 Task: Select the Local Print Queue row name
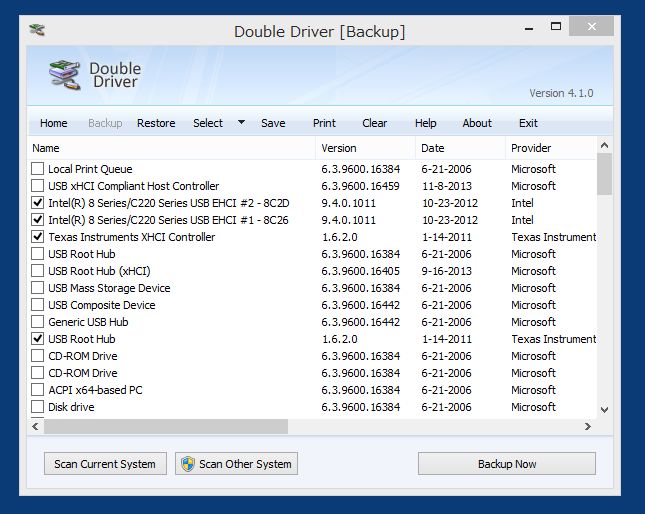pos(90,169)
